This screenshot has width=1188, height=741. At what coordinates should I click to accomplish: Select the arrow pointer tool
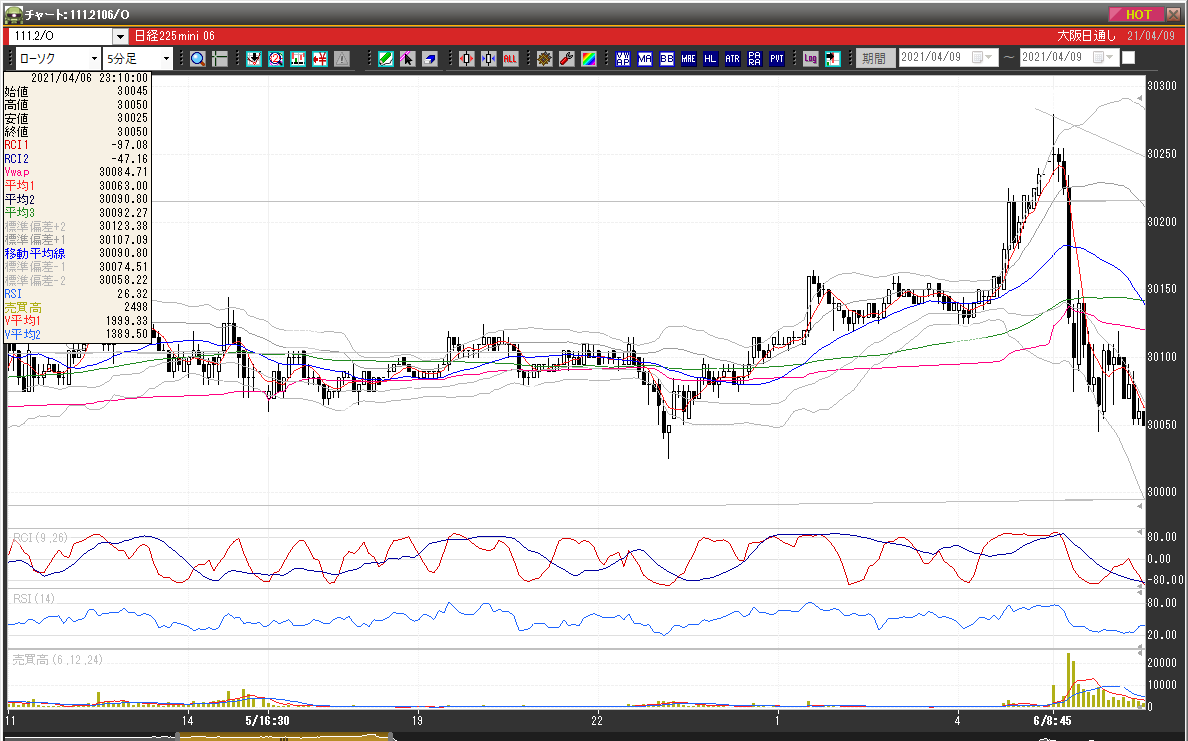point(407,59)
